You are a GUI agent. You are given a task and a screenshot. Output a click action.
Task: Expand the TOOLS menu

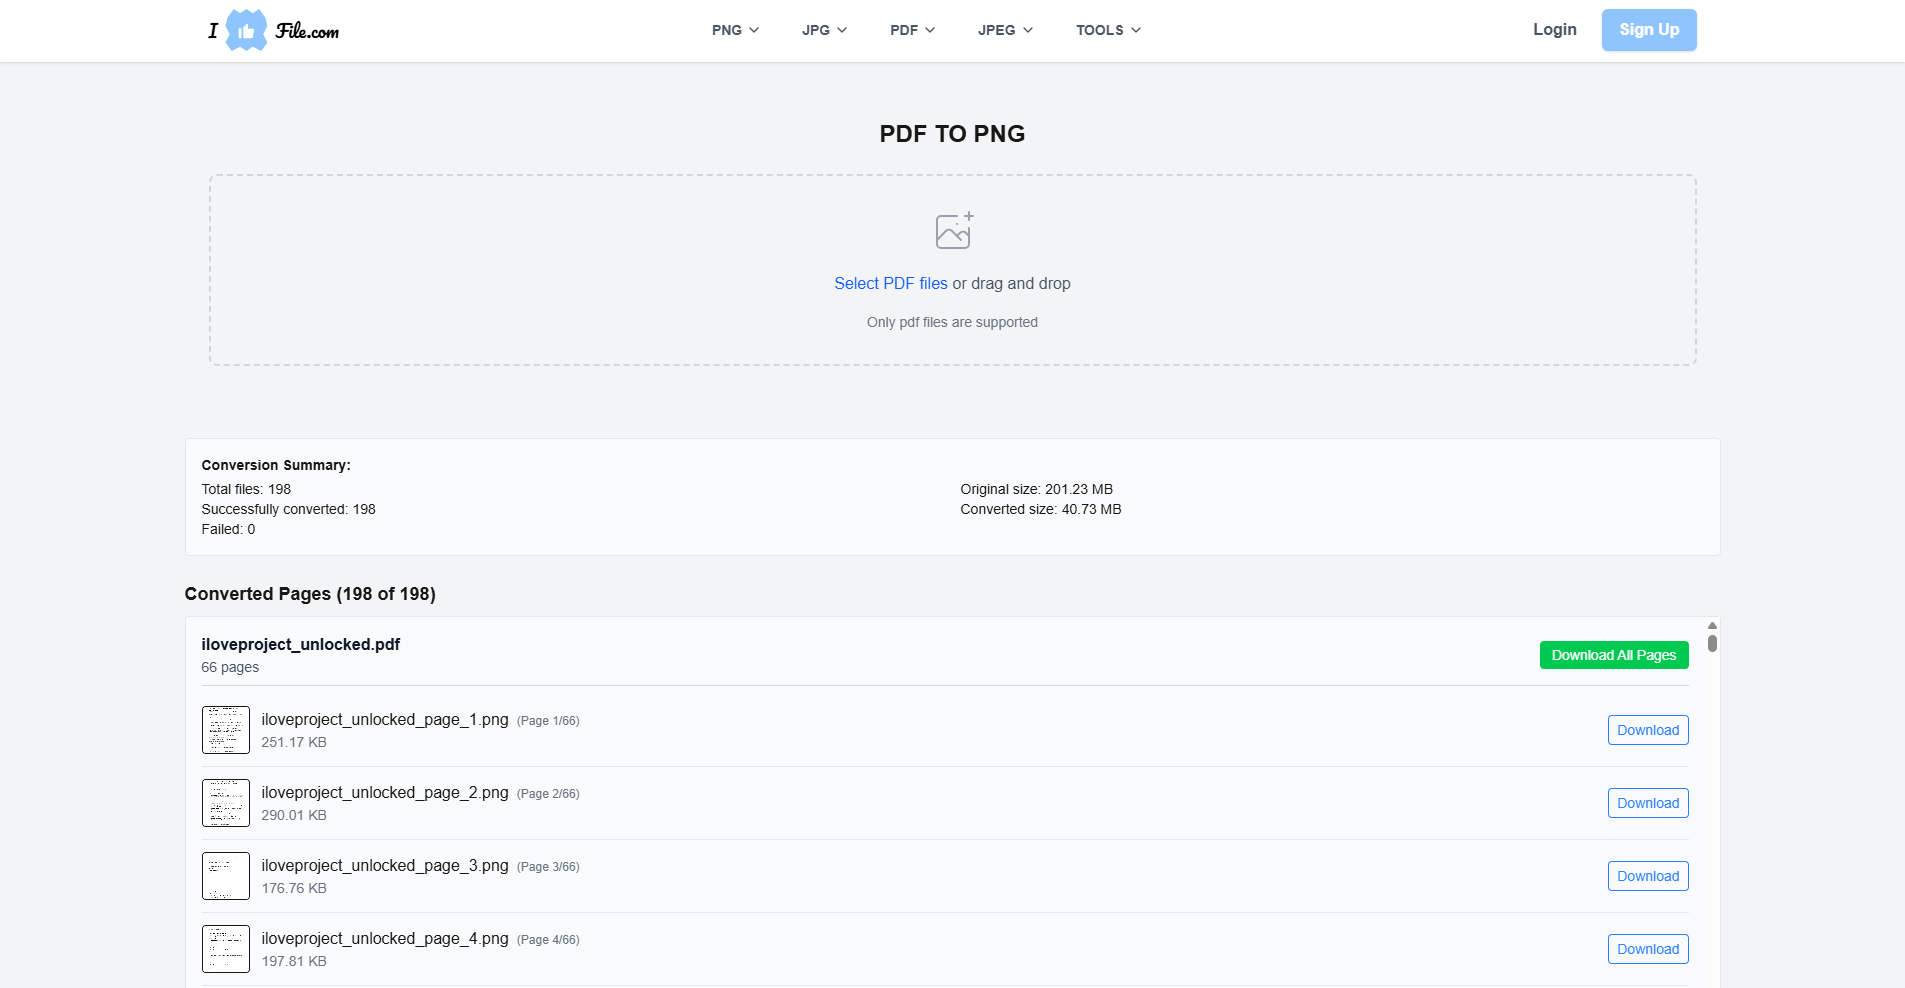[x=1107, y=30]
